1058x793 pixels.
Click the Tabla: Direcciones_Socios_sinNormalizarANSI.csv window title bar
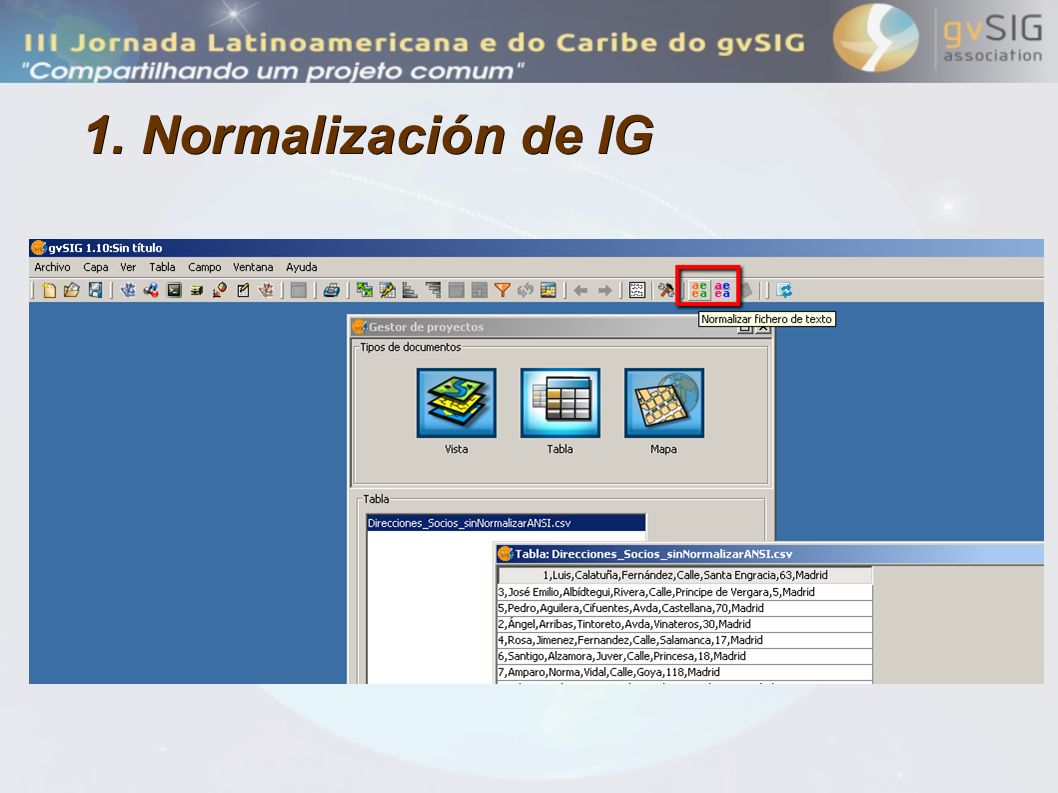coord(769,554)
